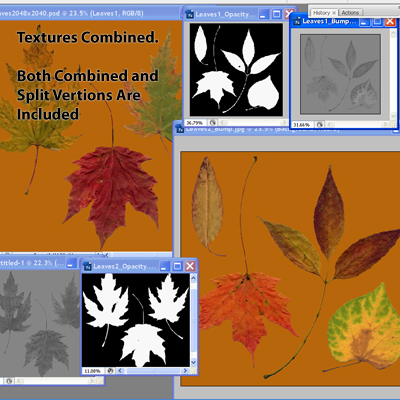This screenshot has width=400, height=400.
Task: Click the Leaves1_Opacity window title text
Action: 225,14
